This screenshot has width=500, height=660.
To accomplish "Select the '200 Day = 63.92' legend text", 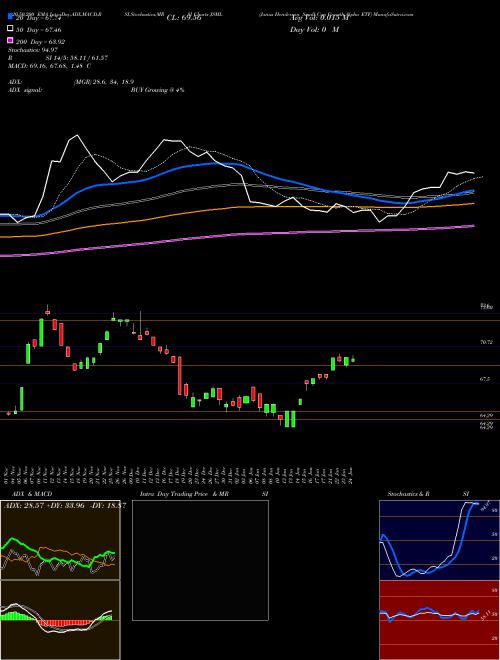I will [41, 42].
